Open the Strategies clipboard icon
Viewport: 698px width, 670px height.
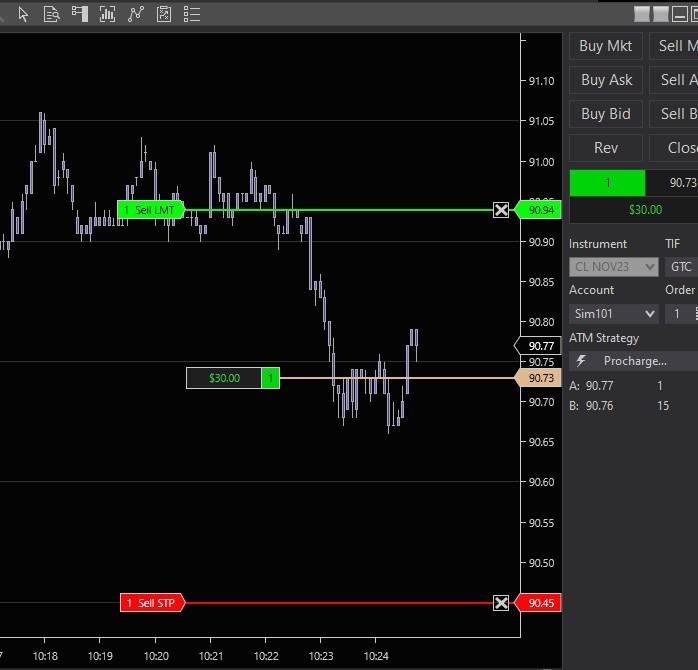[x=164, y=14]
